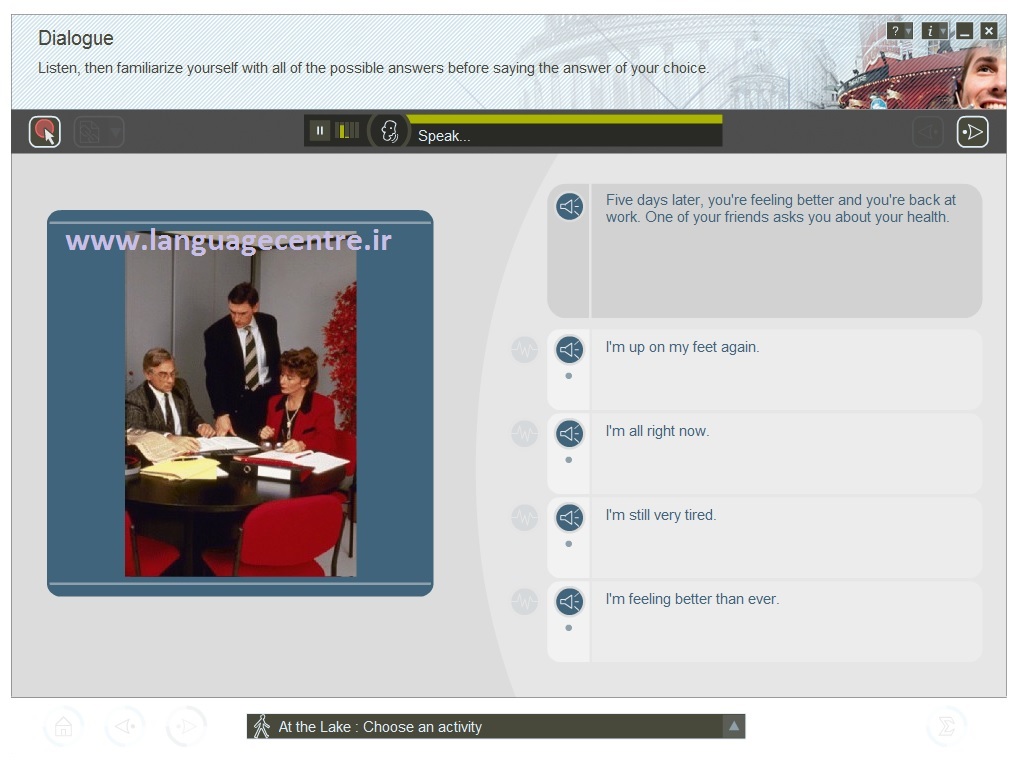
Task: Click the Speak... progress bar
Action: tap(564, 131)
